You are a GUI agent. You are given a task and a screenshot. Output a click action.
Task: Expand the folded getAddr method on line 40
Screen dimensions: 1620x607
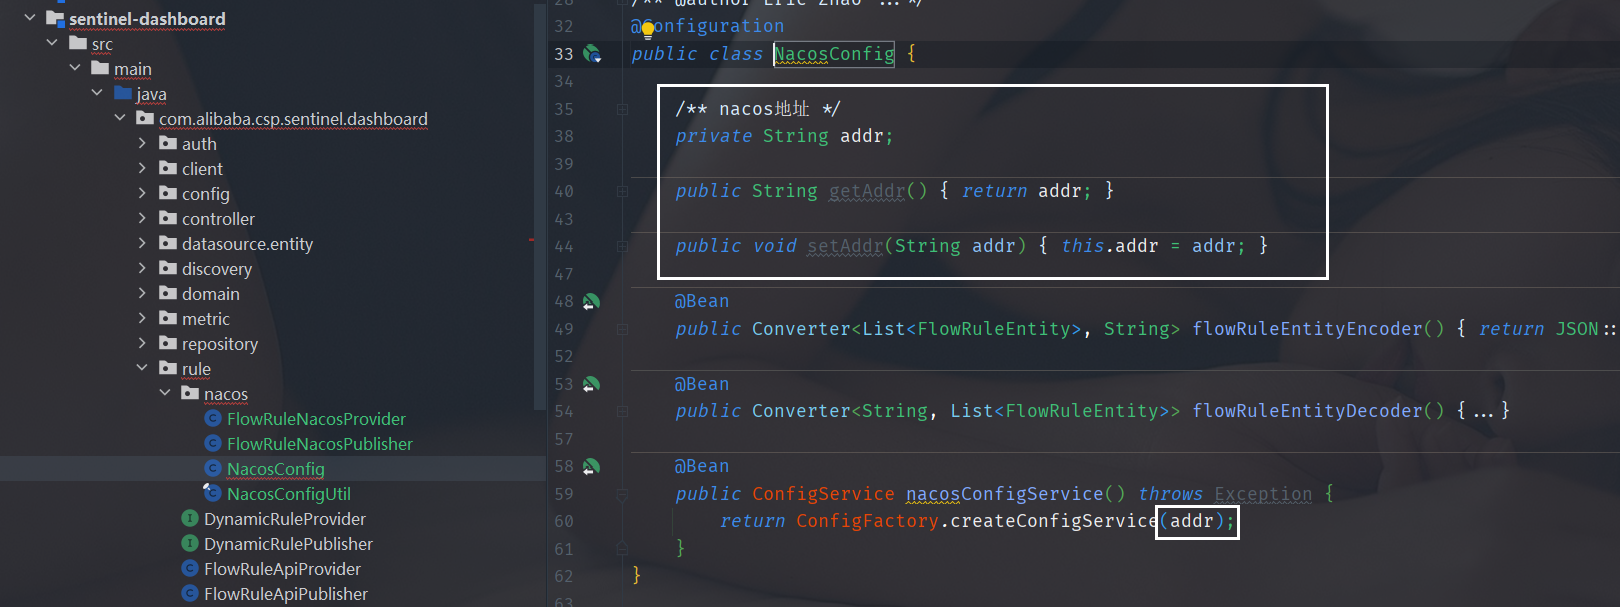click(622, 191)
